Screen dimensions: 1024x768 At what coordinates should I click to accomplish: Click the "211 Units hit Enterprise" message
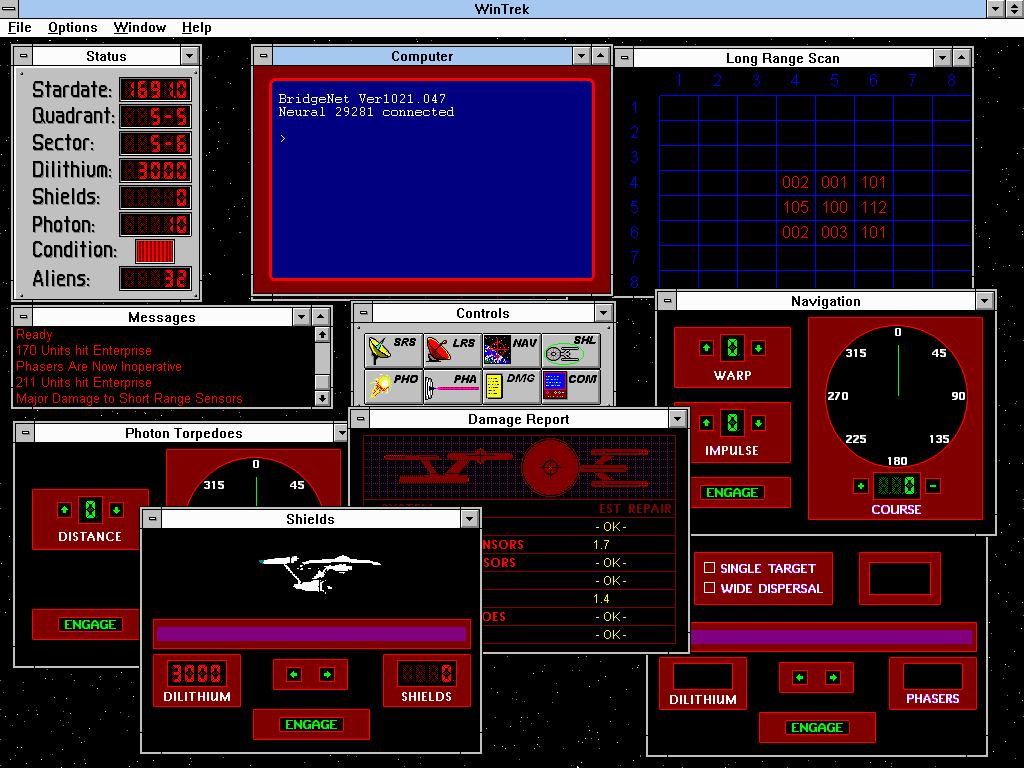pos(84,383)
